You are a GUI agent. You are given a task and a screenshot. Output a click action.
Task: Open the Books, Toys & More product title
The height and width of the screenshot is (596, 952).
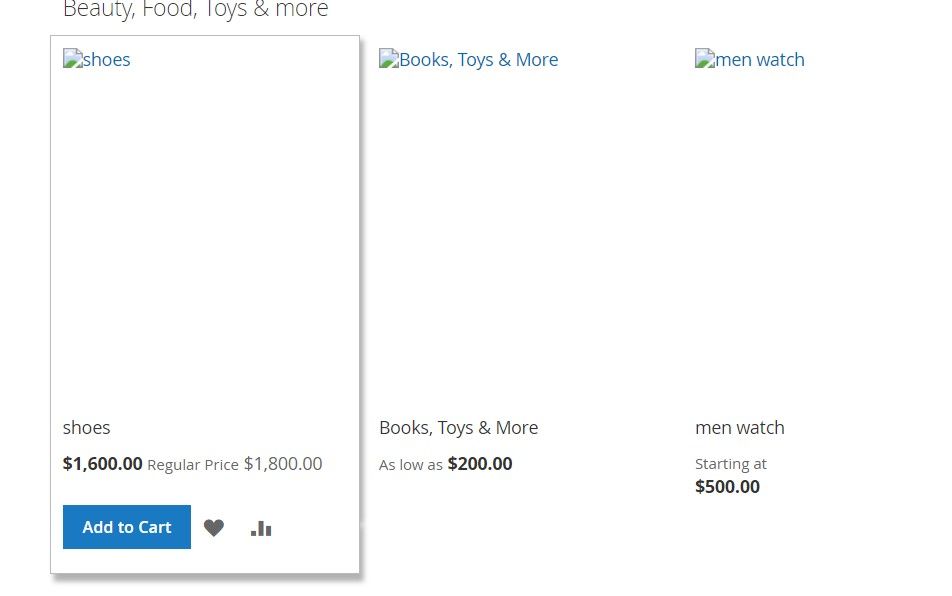pyautogui.click(x=458, y=427)
